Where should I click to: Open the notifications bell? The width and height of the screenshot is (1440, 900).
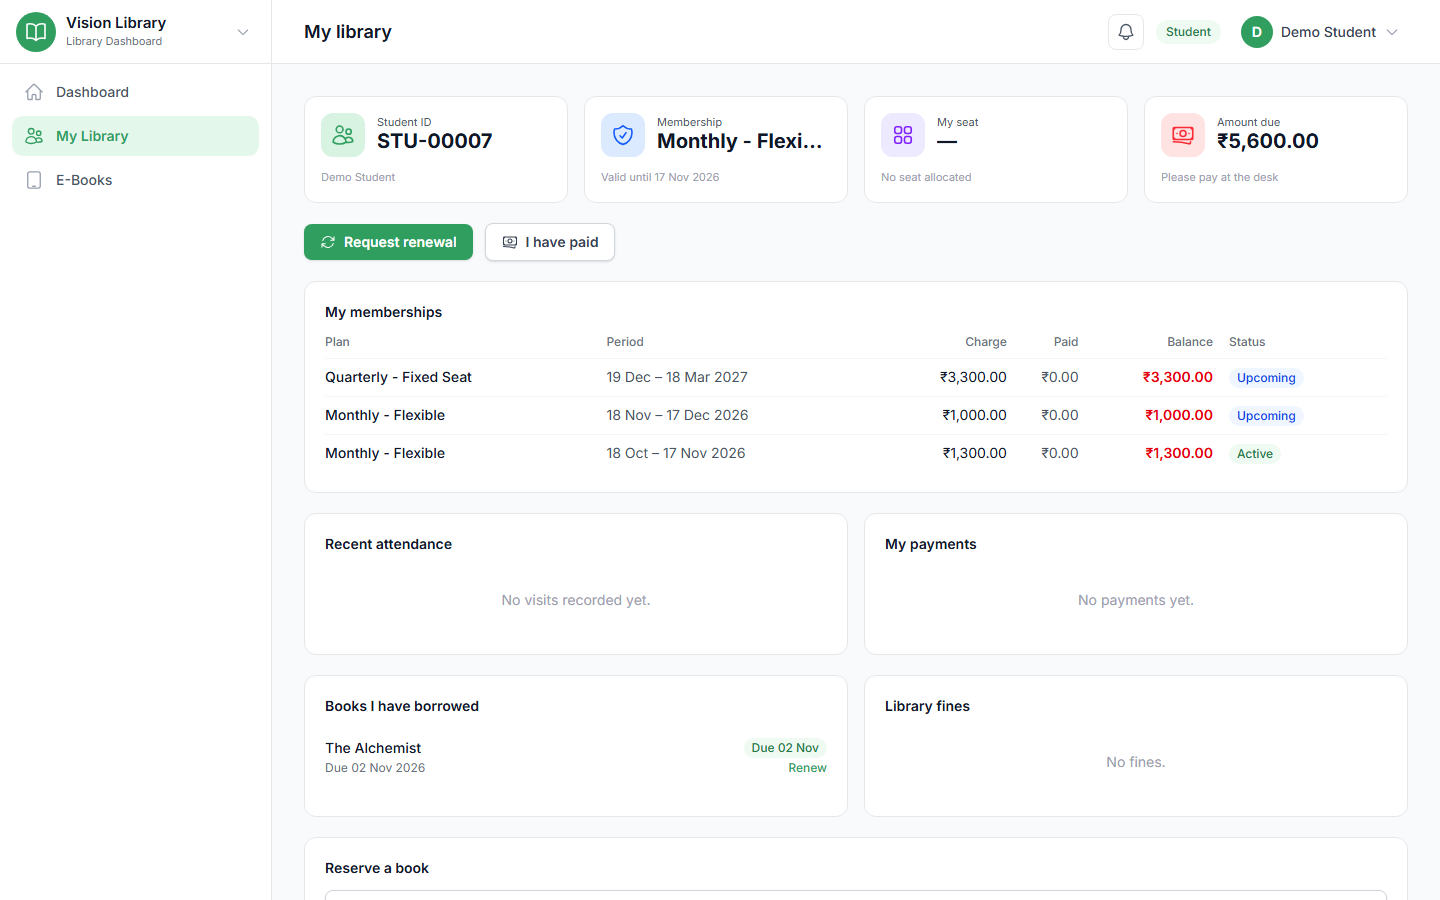pos(1126,32)
